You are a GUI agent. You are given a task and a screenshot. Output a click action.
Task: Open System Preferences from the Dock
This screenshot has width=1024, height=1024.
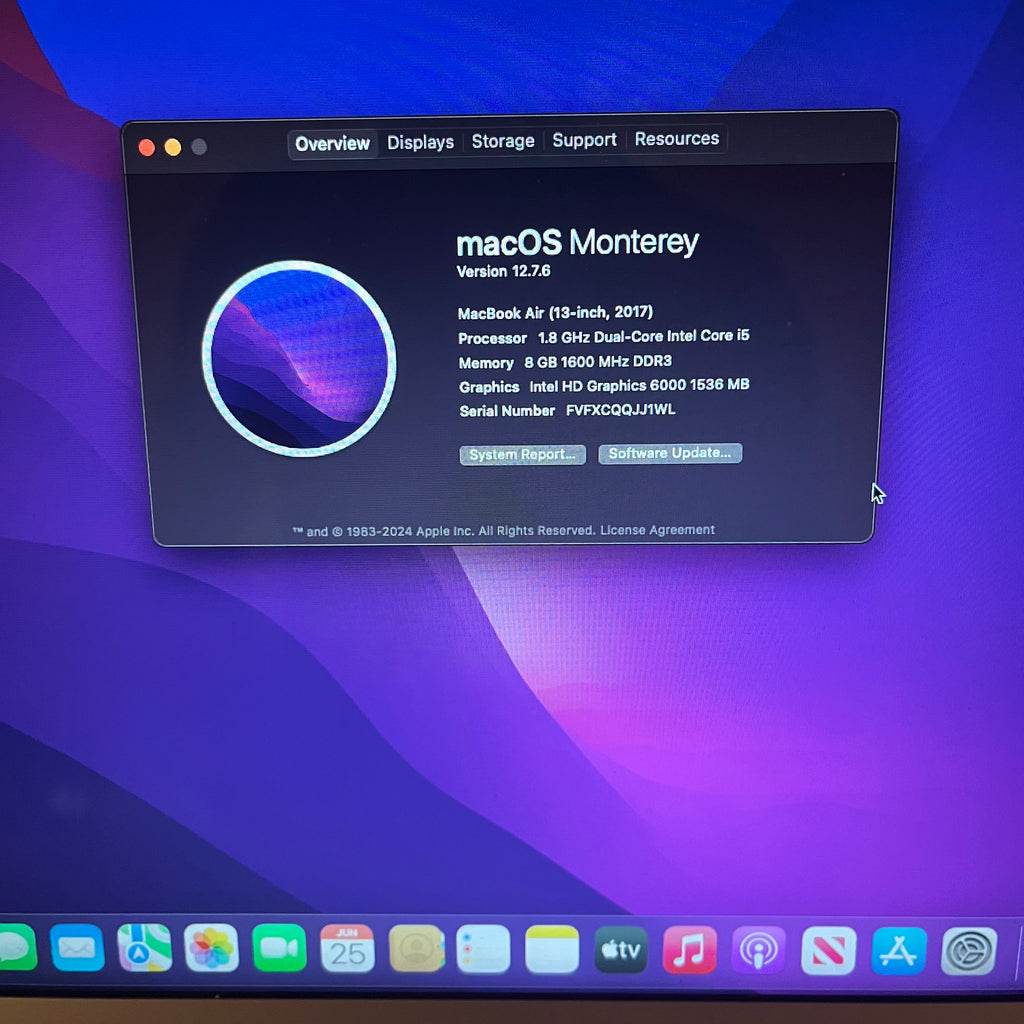pos(969,952)
